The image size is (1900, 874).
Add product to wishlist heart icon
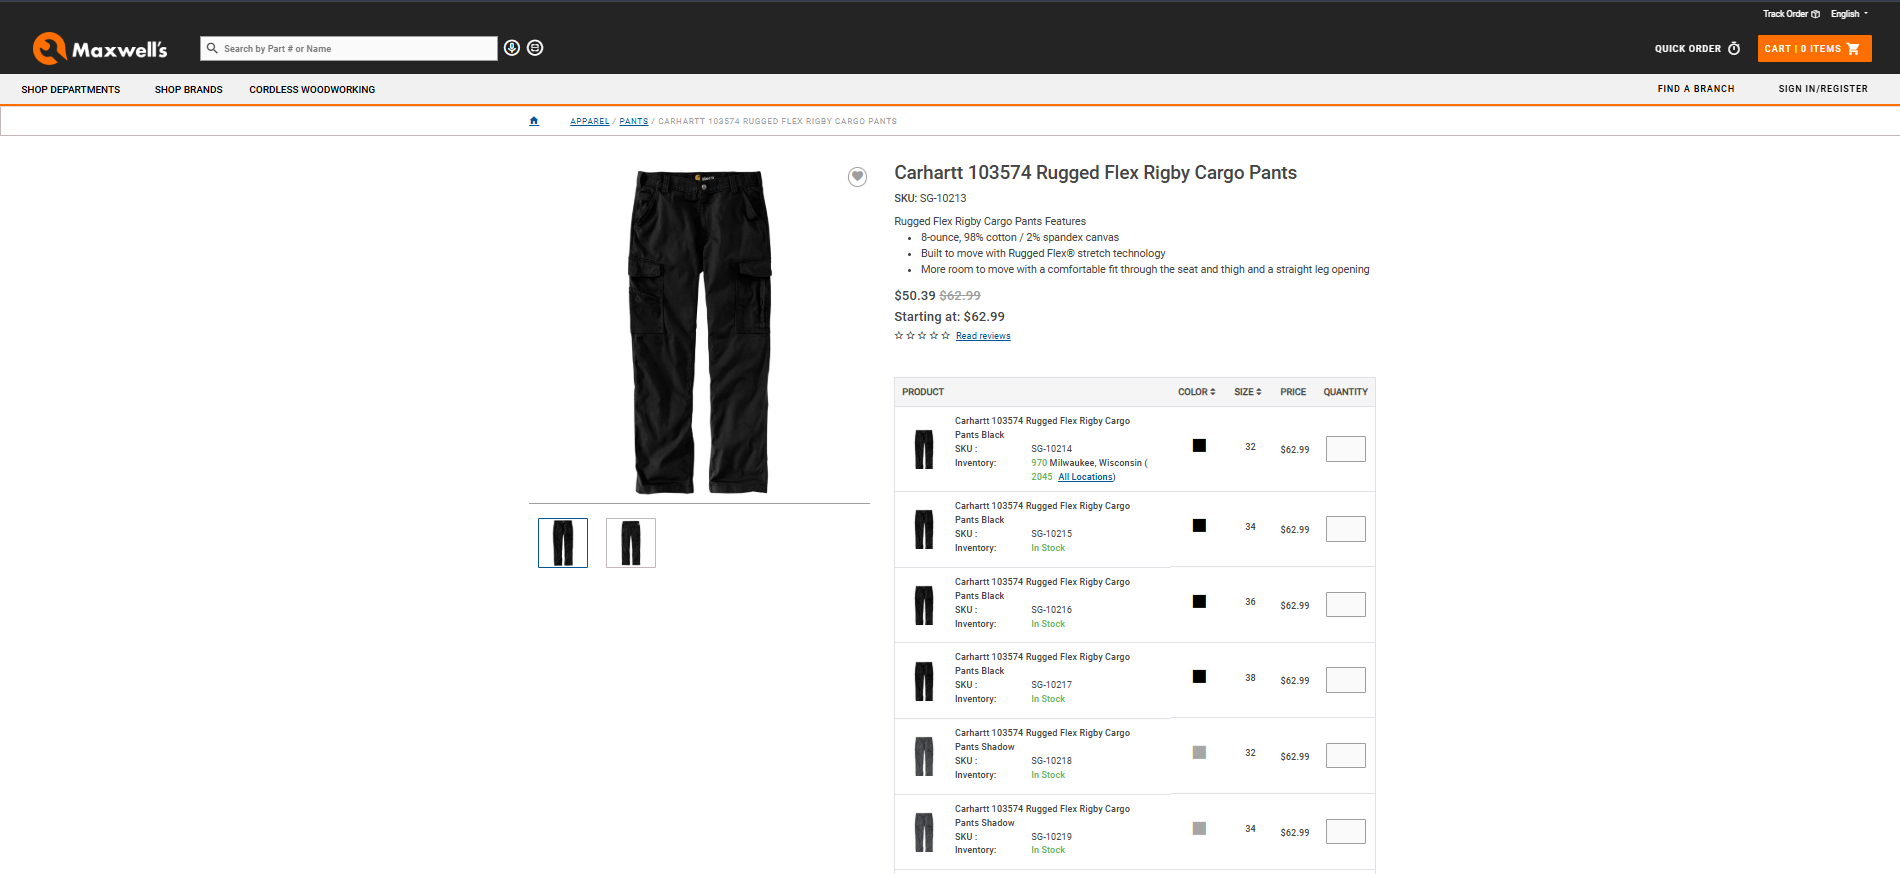tap(857, 177)
